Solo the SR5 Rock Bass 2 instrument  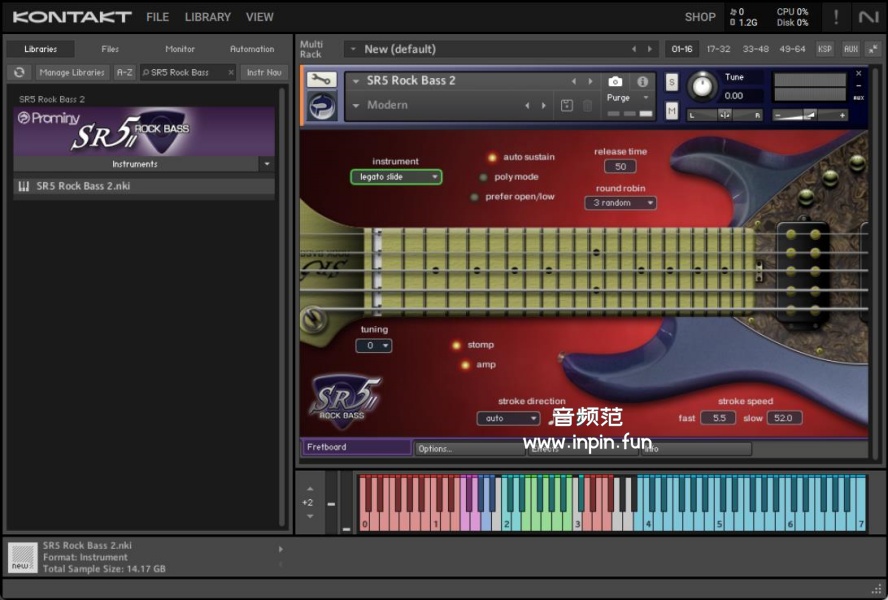pos(671,82)
